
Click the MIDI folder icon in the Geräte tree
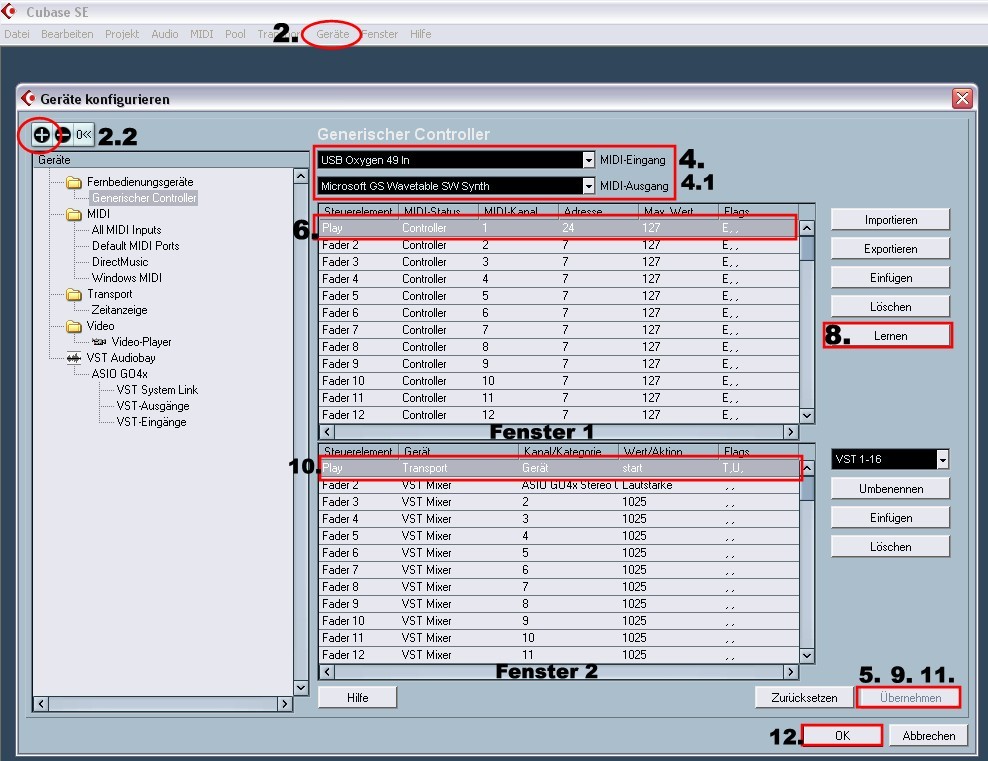click(x=74, y=214)
